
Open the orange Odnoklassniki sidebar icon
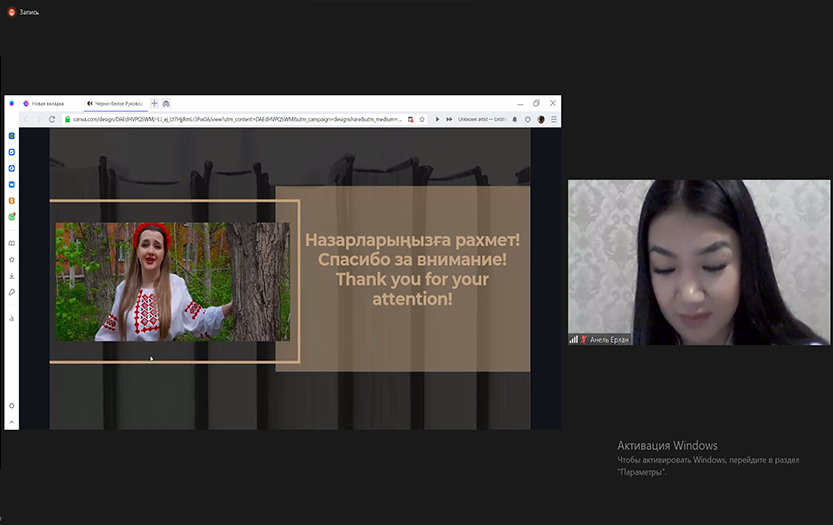tap(12, 201)
